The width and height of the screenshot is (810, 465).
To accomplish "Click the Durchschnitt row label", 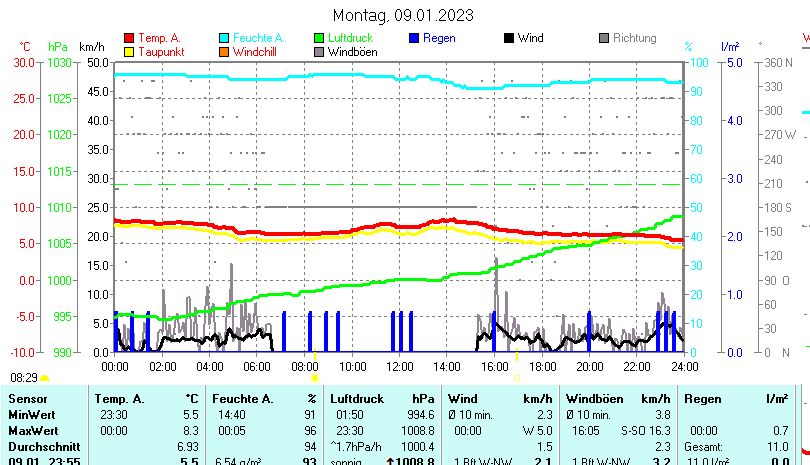I will pyautogui.click(x=41, y=445).
